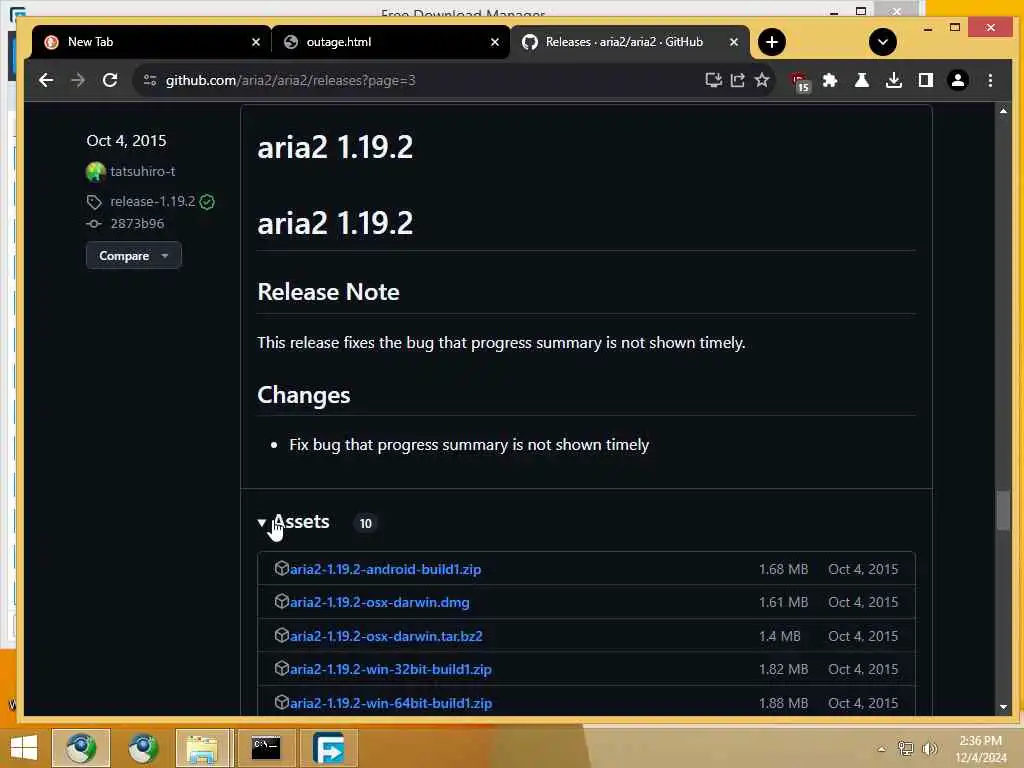Click scrollbar down arrow
Viewport: 1024px width, 768px height.
[x=1003, y=707]
